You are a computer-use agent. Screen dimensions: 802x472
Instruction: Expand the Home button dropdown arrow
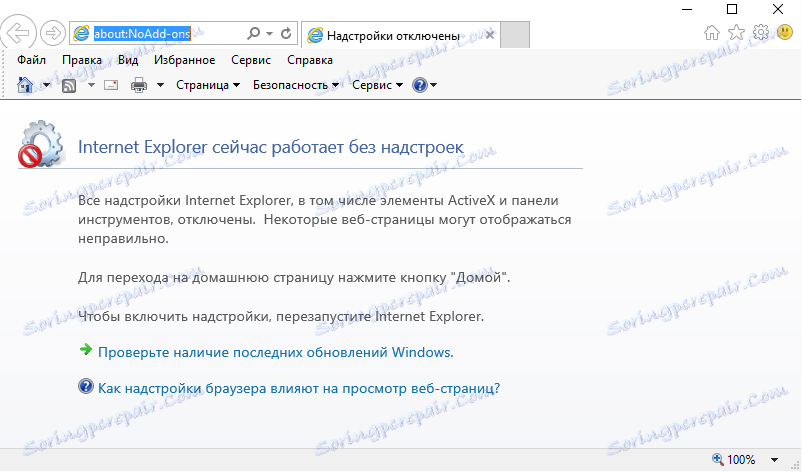coord(46,85)
